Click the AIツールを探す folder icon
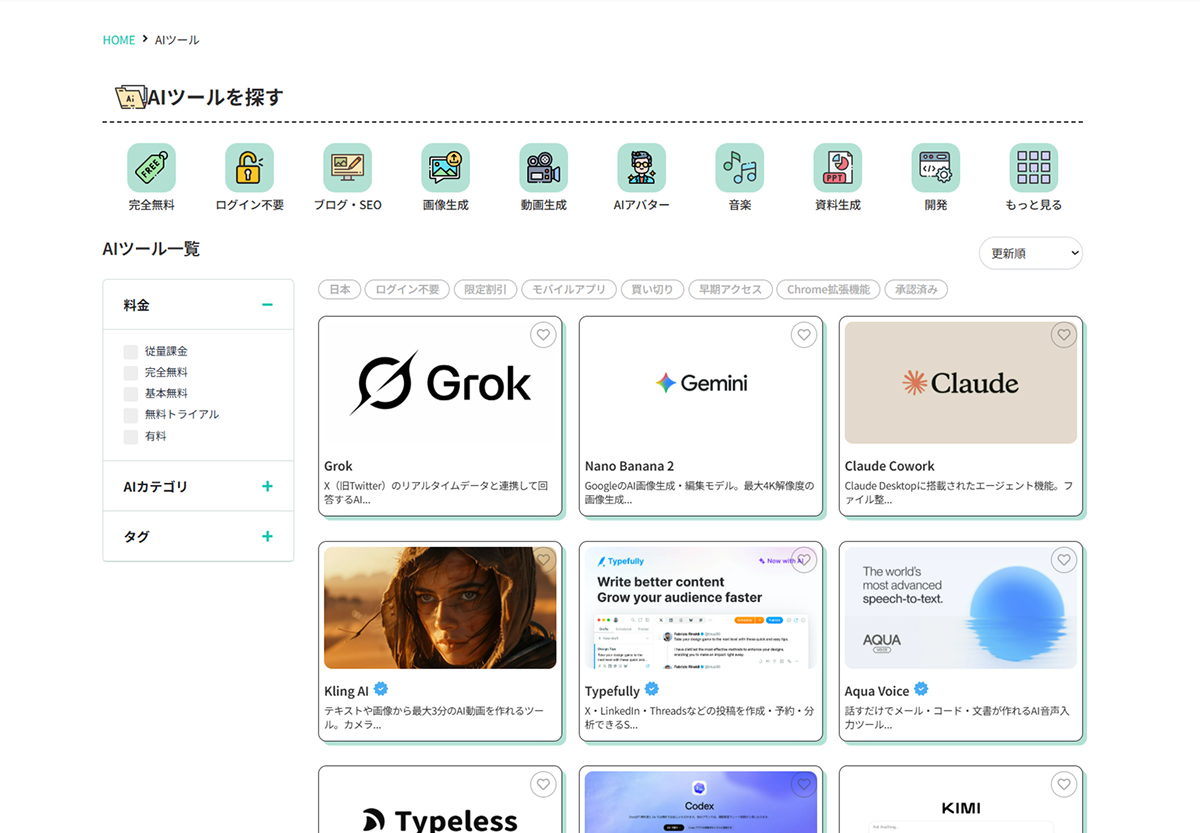The height and width of the screenshot is (833, 1200). tap(130, 97)
